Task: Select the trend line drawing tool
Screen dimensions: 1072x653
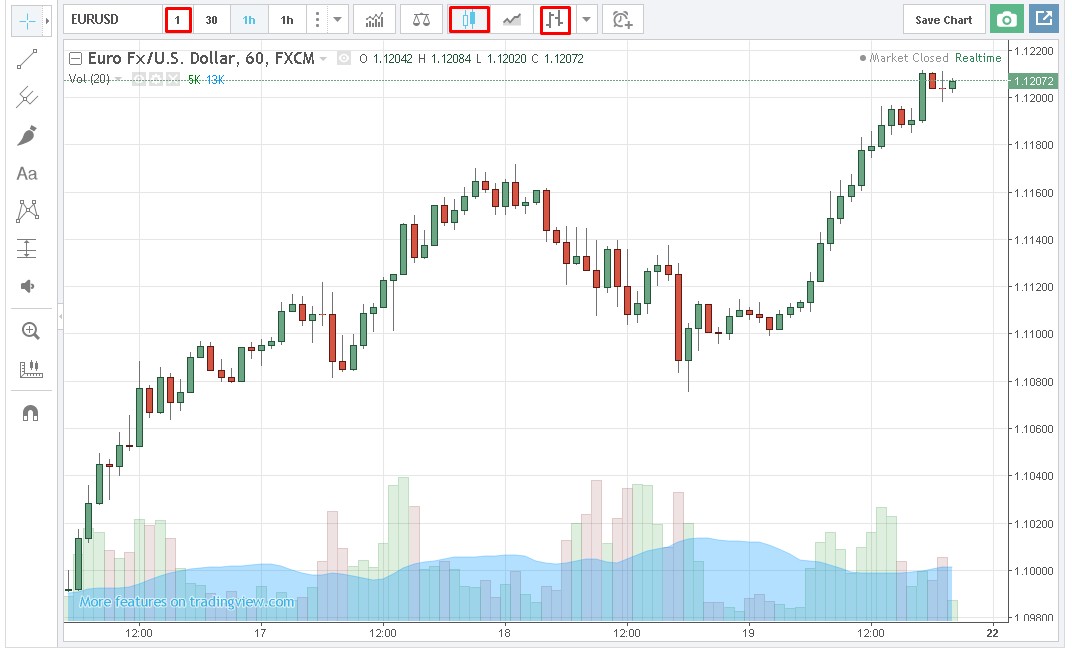Action: tap(27, 59)
